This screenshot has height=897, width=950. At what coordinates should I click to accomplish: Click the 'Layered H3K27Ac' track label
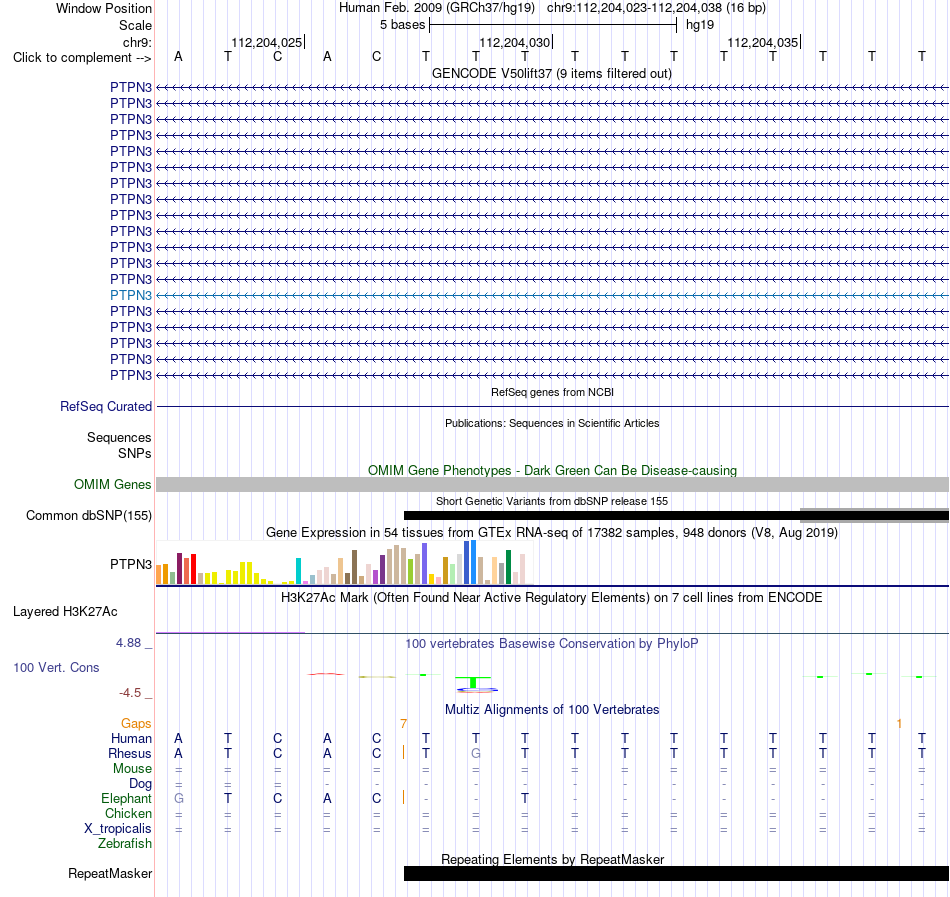click(65, 612)
